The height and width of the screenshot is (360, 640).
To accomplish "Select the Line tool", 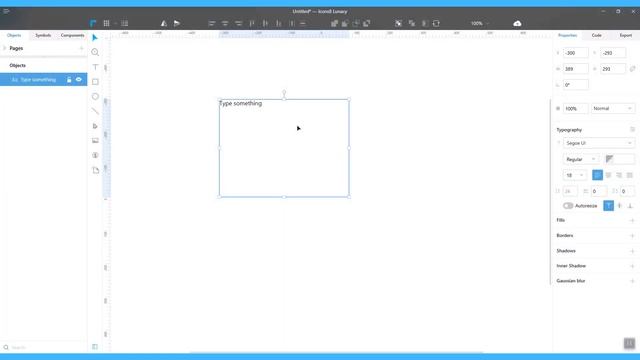I will (95, 111).
